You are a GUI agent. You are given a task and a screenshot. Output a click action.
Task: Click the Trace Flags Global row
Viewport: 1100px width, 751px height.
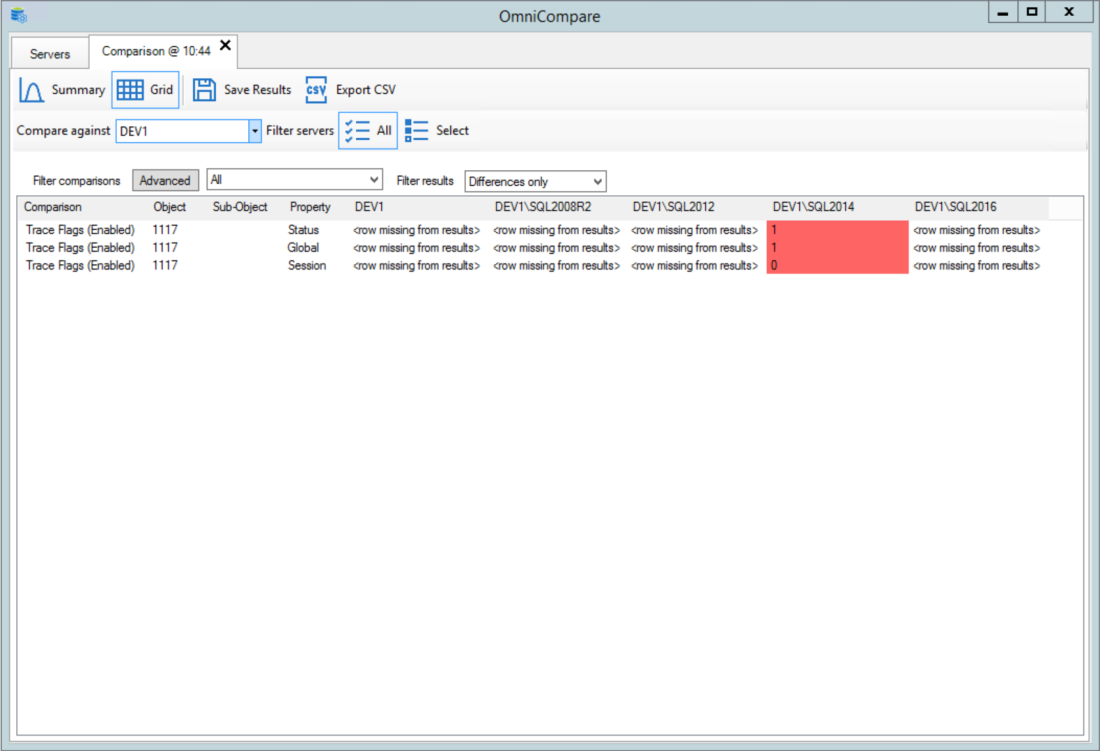[80, 247]
